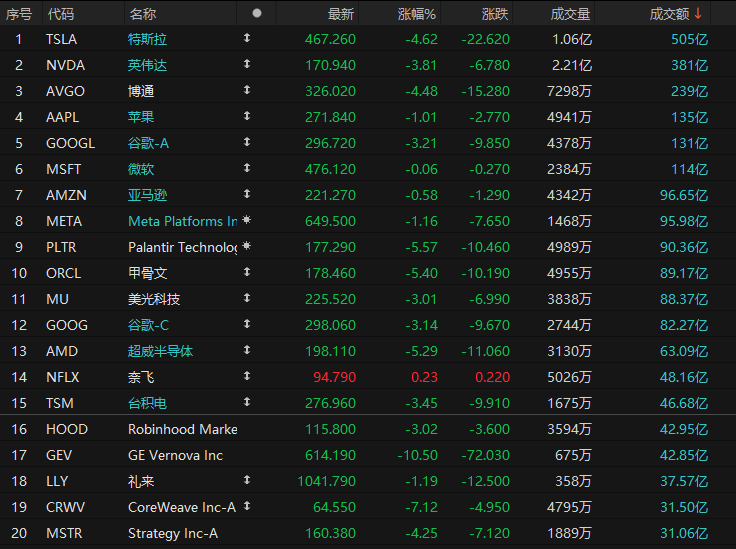The width and height of the screenshot is (736, 549).
Task: Select the 美光科技 name cell
Action: pos(154,299)
